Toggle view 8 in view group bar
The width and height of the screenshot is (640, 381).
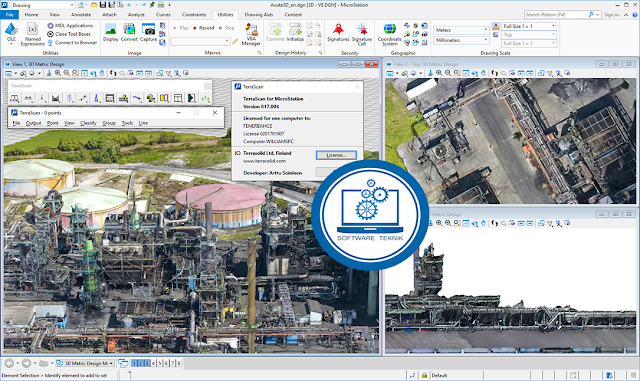pyautogui.click(x=178, y=363)
